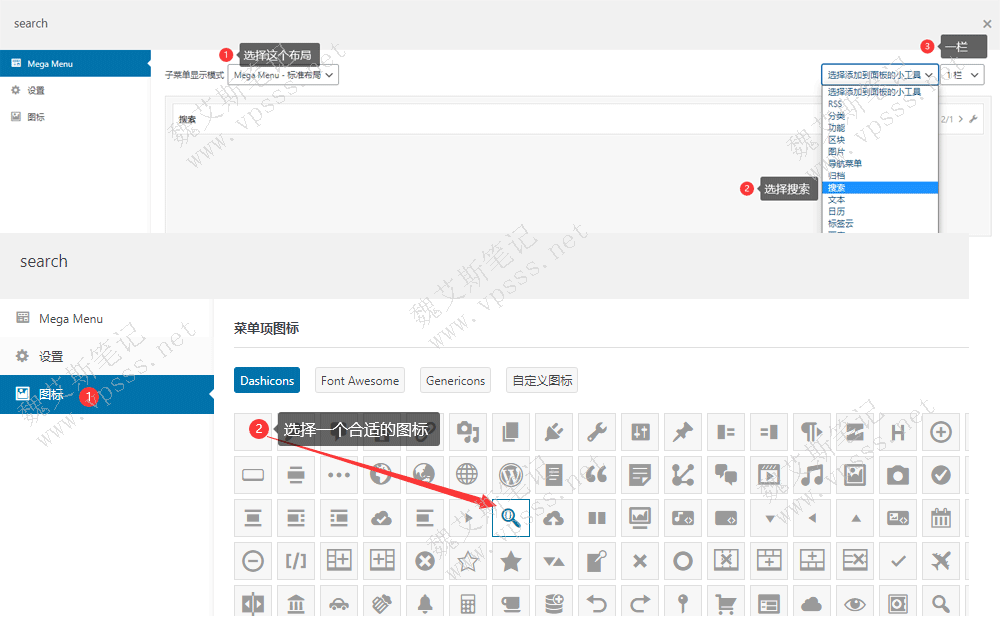Viewport: 1000px width, 617px height.
Task: Select the circled checkmark icon
Action: tap(941, 475)
